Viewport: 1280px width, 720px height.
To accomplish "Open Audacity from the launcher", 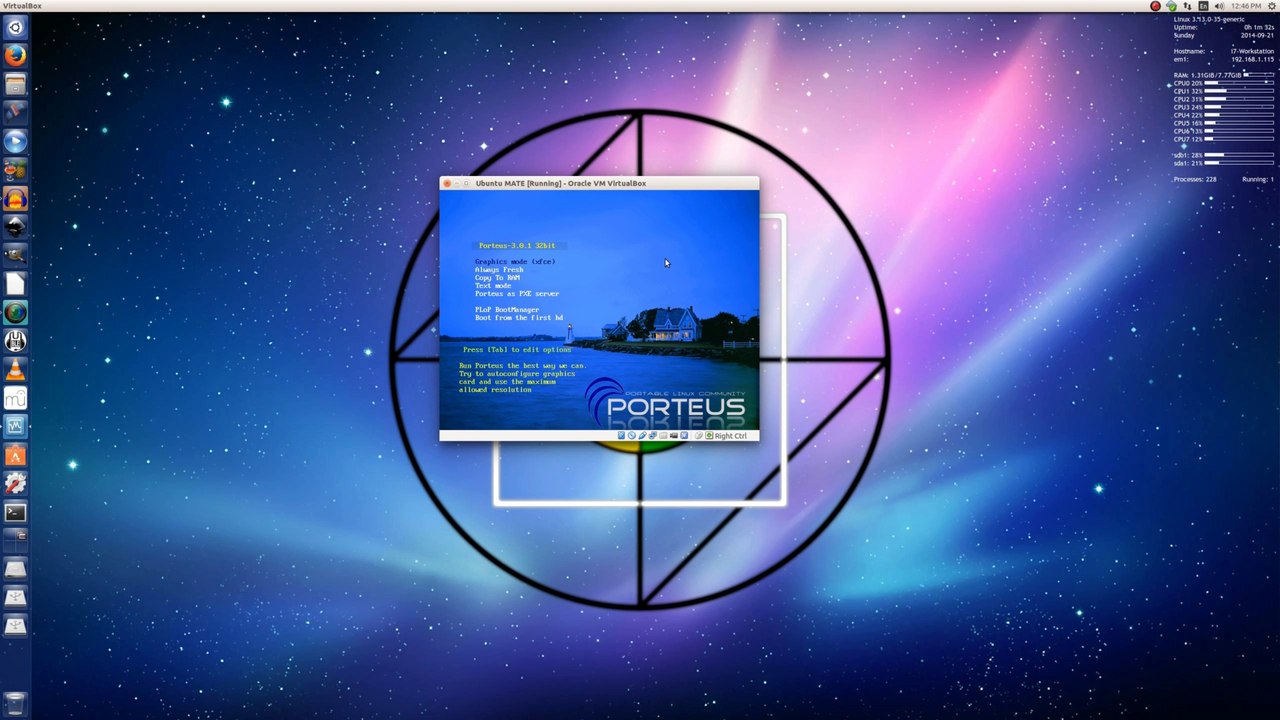I will [x=15, y=199].
